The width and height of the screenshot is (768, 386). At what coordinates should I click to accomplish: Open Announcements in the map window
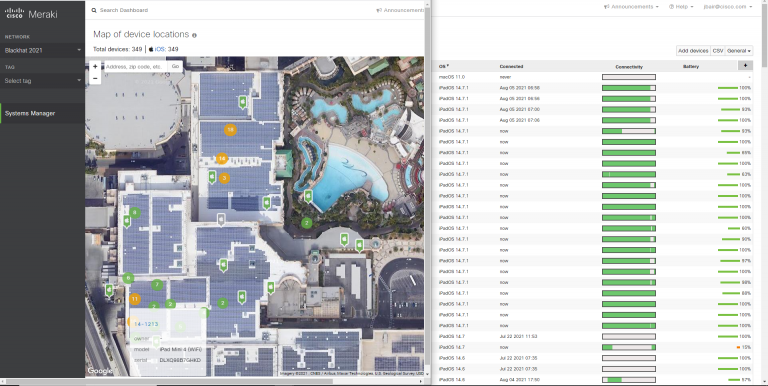400,10
